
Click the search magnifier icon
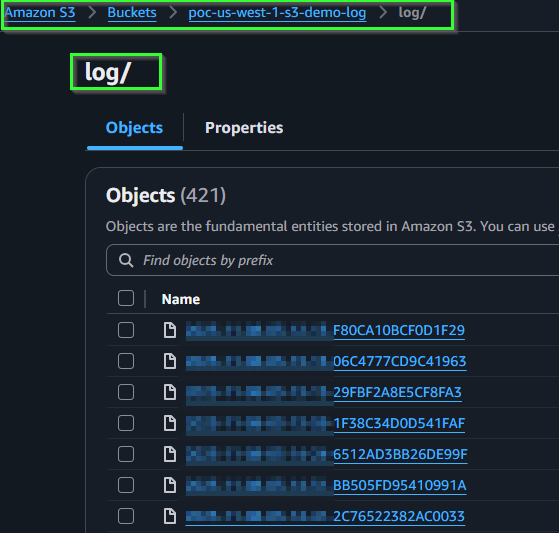click(126, 260)
